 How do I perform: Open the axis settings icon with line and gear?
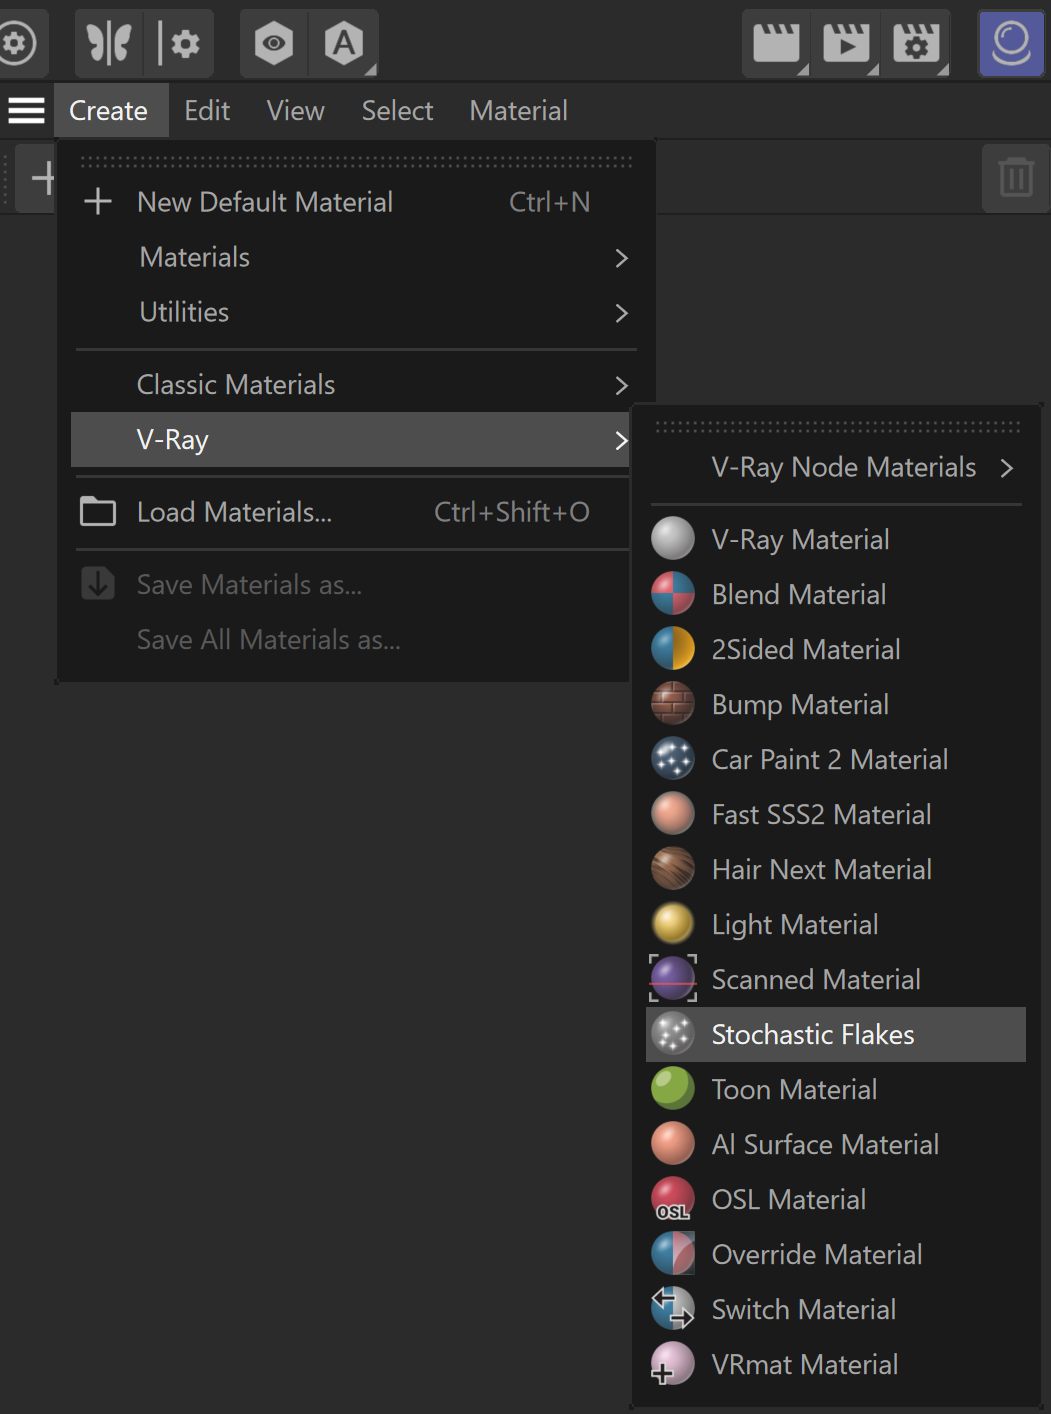coord(179,44)
